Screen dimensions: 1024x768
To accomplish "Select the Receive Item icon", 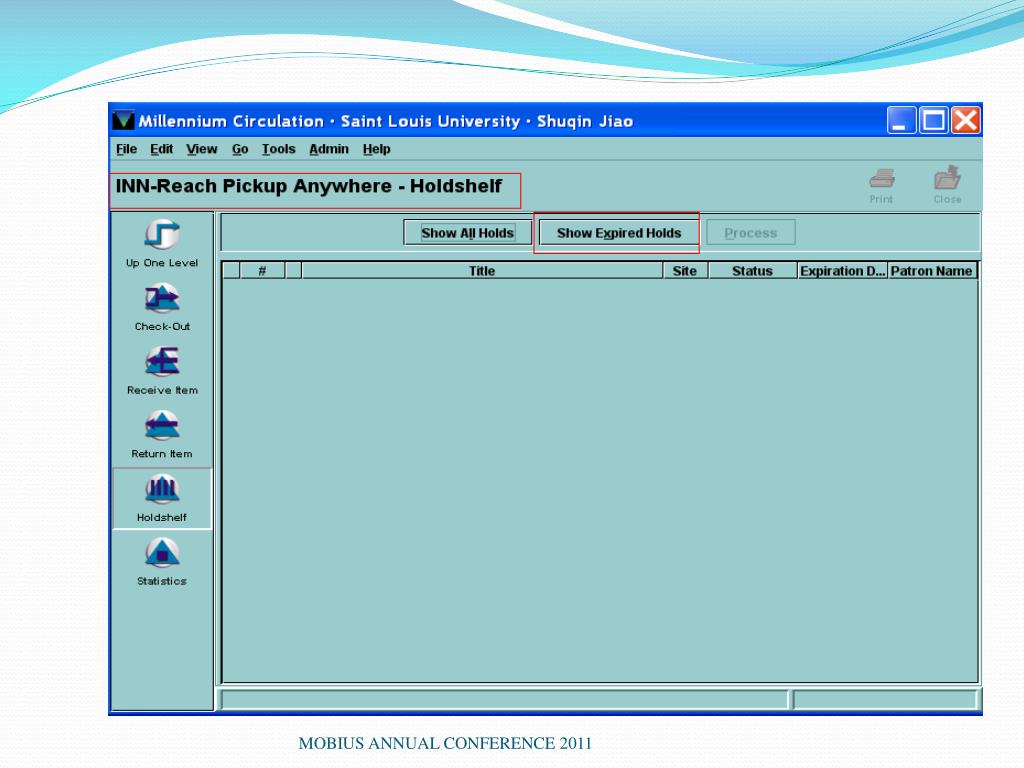I will pos(162,362).
